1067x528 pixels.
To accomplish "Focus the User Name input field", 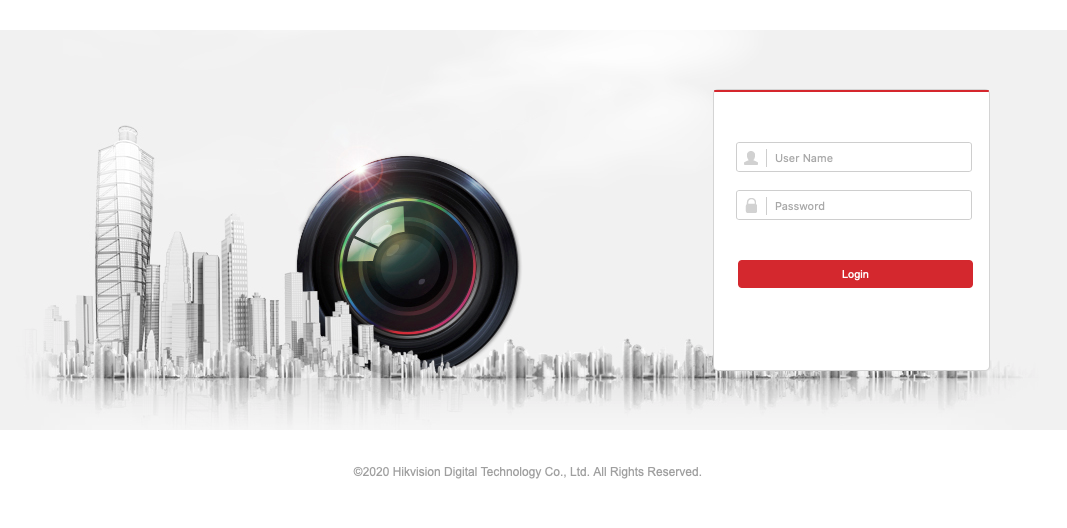I will (x=853, y=157).
